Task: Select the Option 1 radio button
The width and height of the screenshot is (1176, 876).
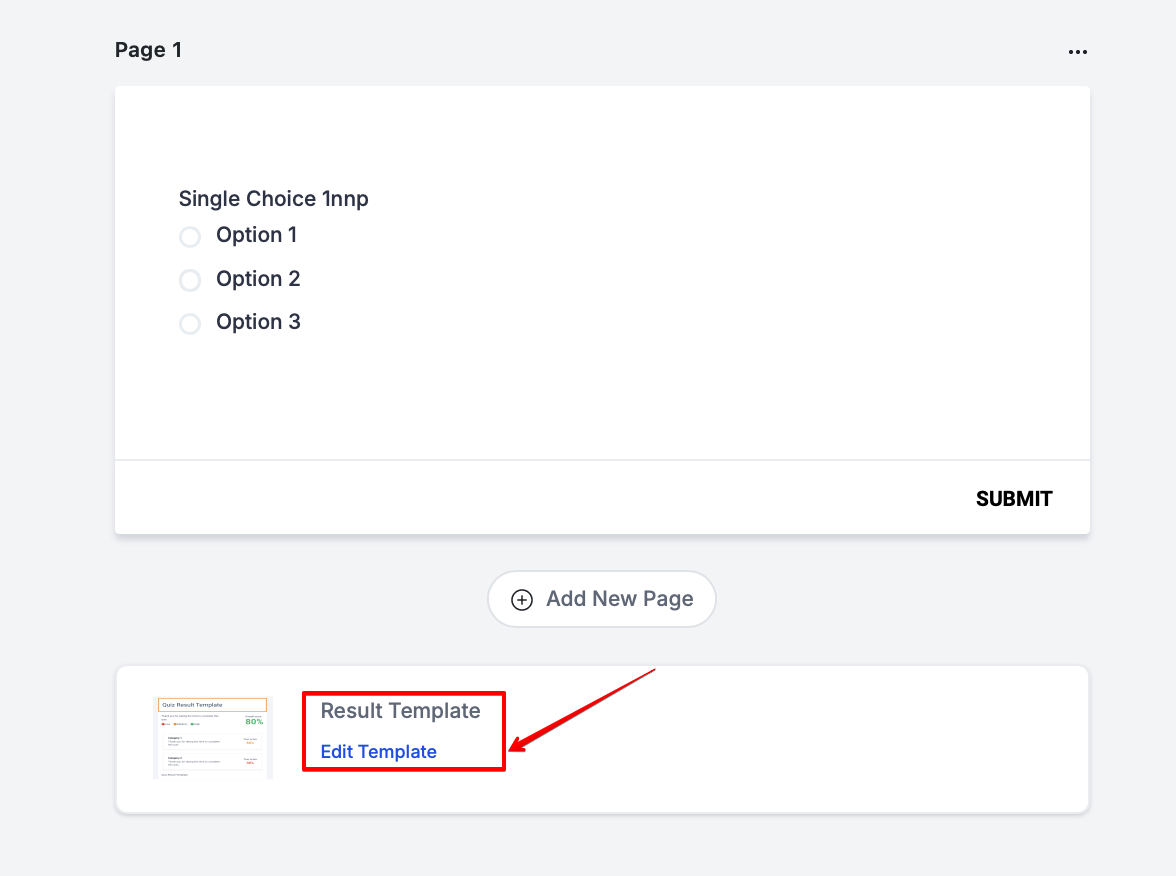Action: coord(190,237)
